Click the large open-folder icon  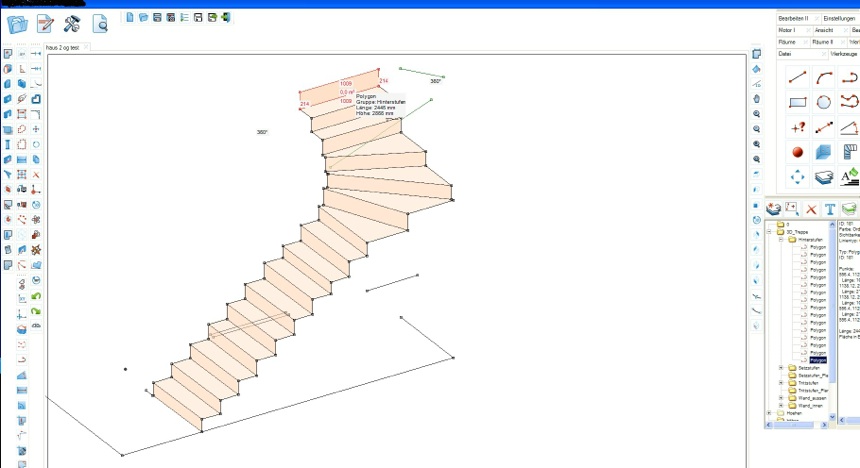coord(18,22)
